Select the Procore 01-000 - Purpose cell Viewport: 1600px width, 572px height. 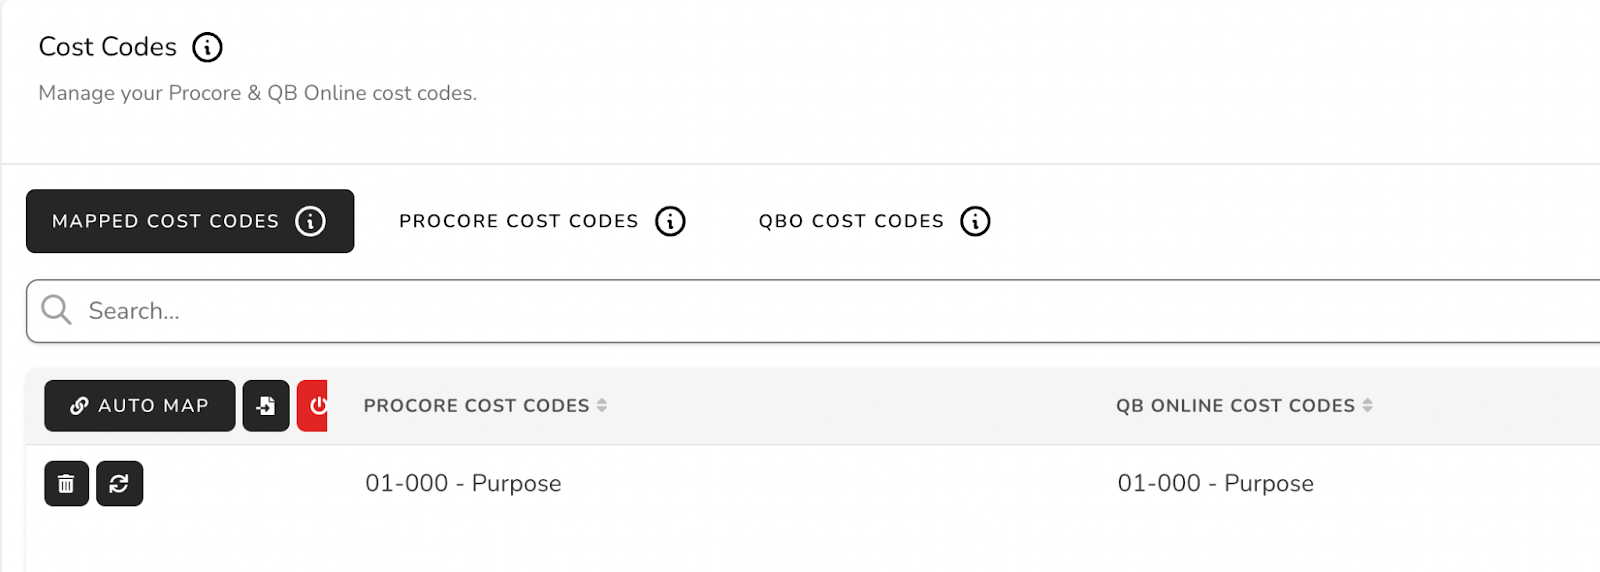(463, 484)
